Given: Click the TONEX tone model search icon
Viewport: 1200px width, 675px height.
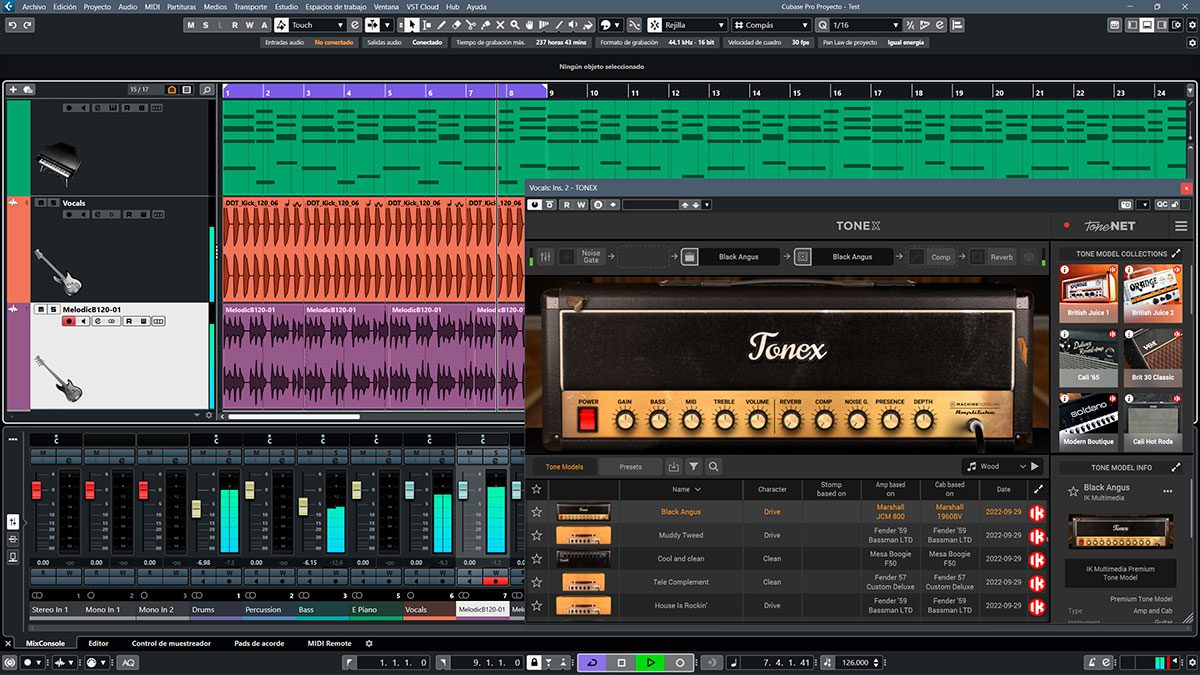Looking at the screenshot, I should pos(713,467).
